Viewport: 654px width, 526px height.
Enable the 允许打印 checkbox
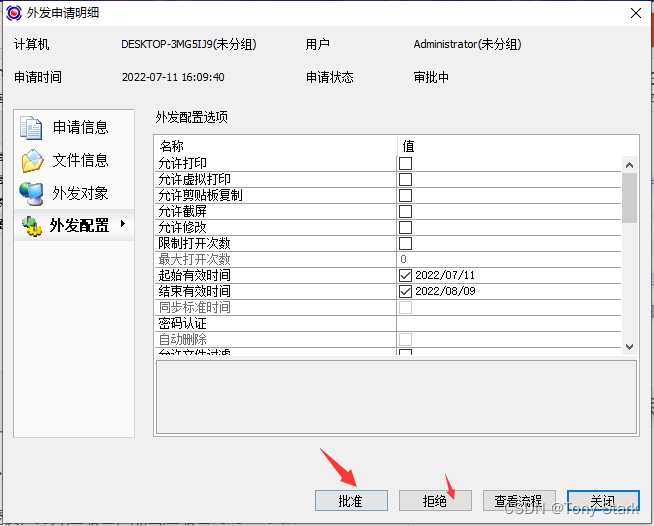[406, 163]
